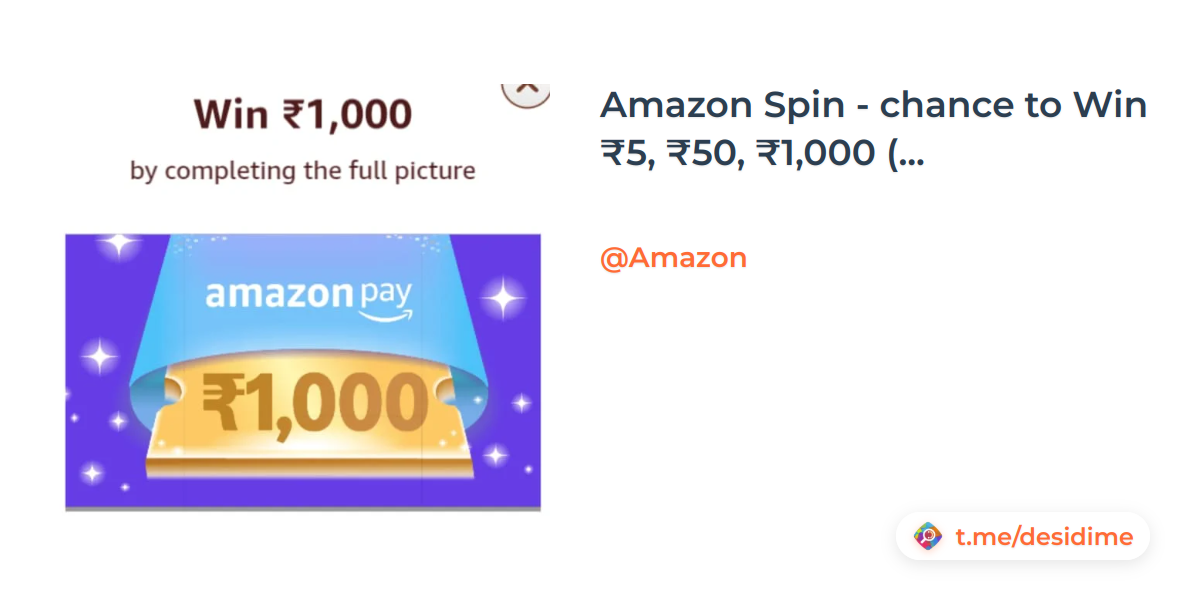Click the DesiDime logo icon
Viewport: 1200px width, 600px height.
[x=929, y=537]
